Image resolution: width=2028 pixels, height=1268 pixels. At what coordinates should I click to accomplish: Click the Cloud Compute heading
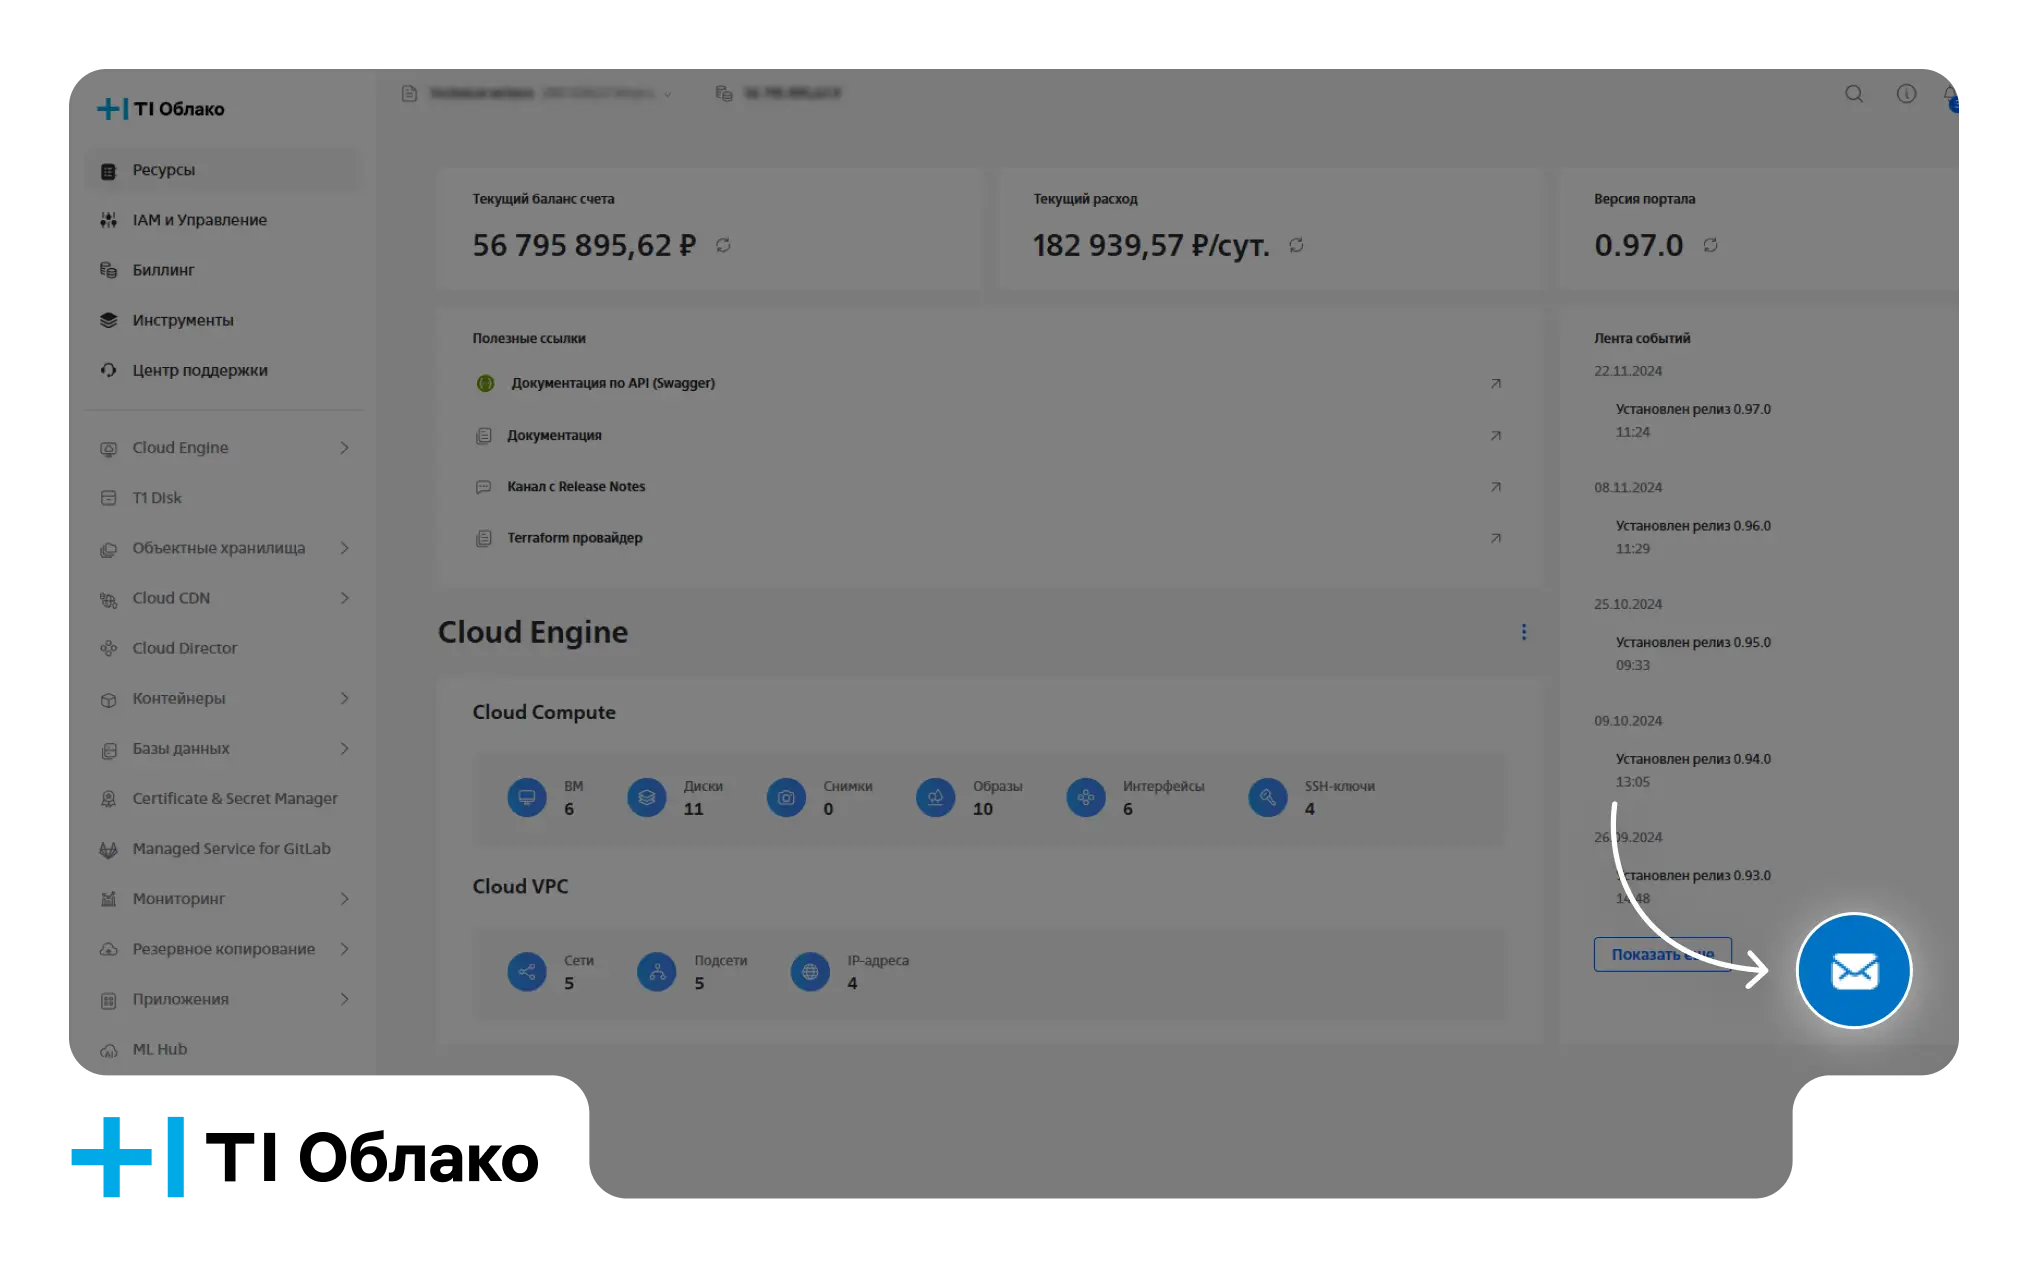point(544,712)
